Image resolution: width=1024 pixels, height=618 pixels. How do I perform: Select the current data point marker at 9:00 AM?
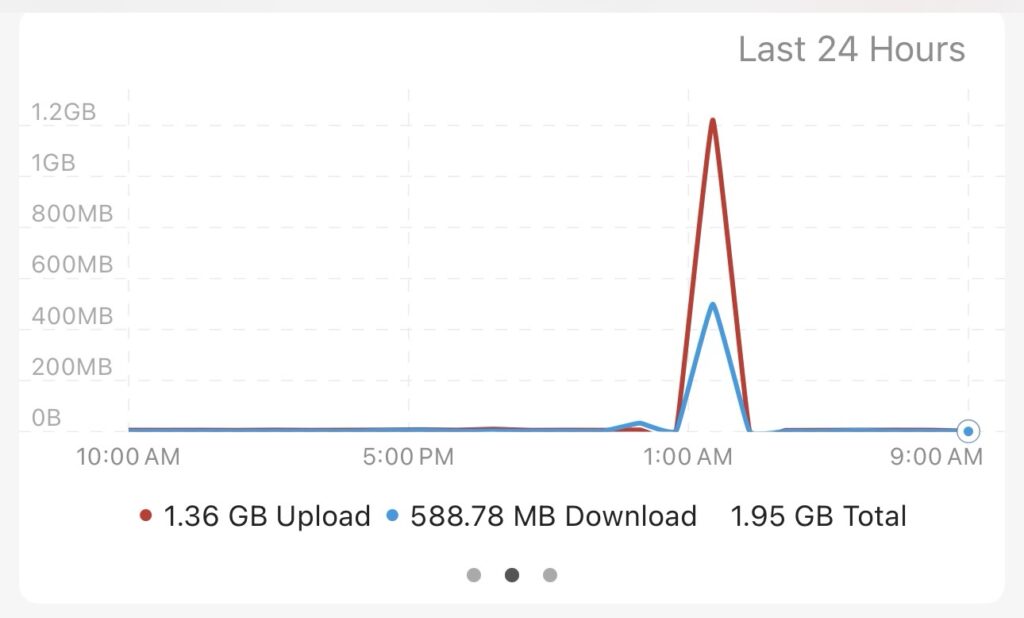(x=968, y=431)
